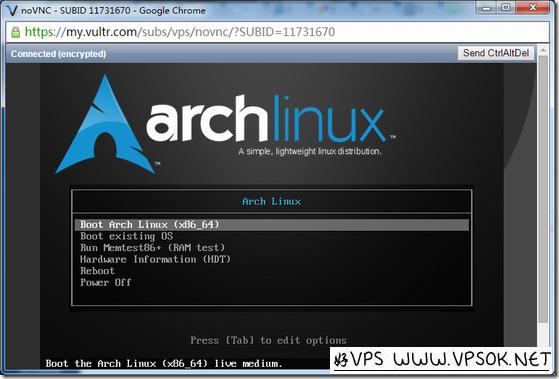Select Boot Arch Linux (x86_64) entry
The width and height of the screenshot is (559, 379).
coord(272,225)
